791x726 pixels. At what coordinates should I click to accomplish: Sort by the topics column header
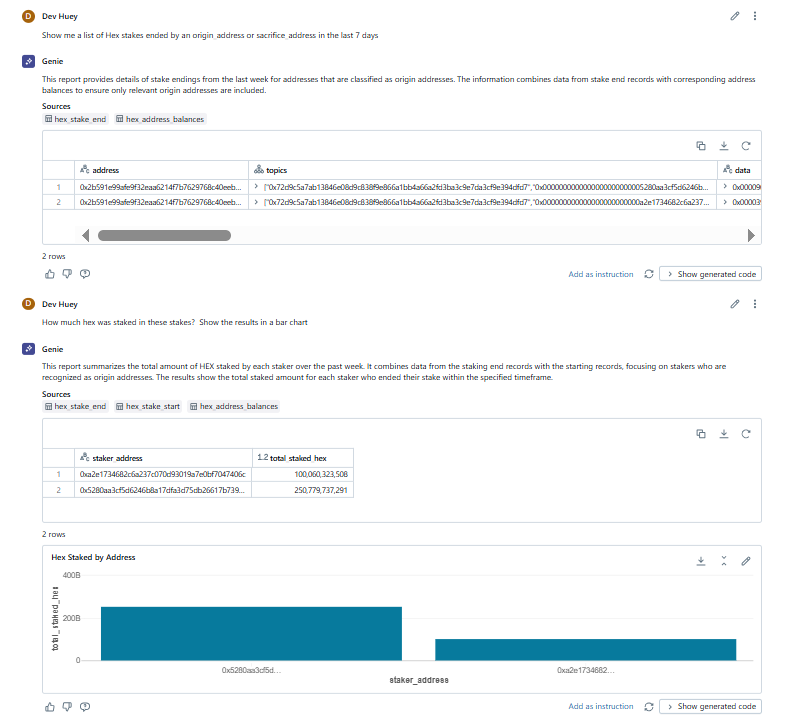[x=483, y=170]
